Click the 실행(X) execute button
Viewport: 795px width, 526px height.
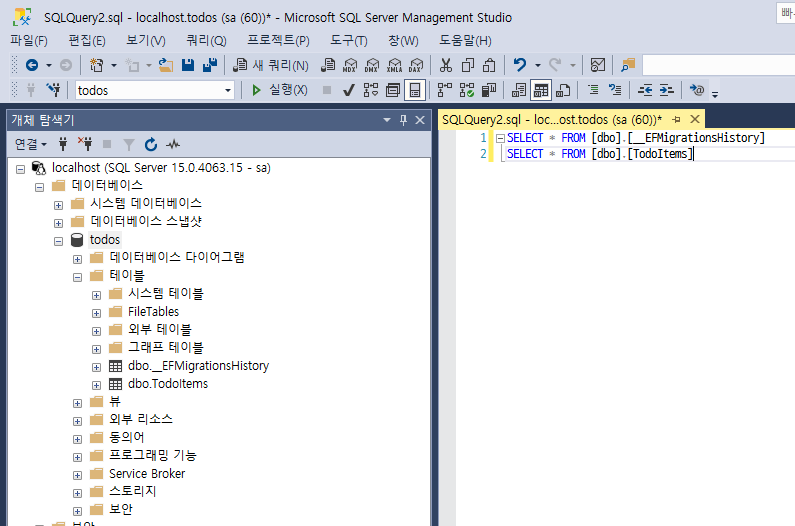coord(279,90)
